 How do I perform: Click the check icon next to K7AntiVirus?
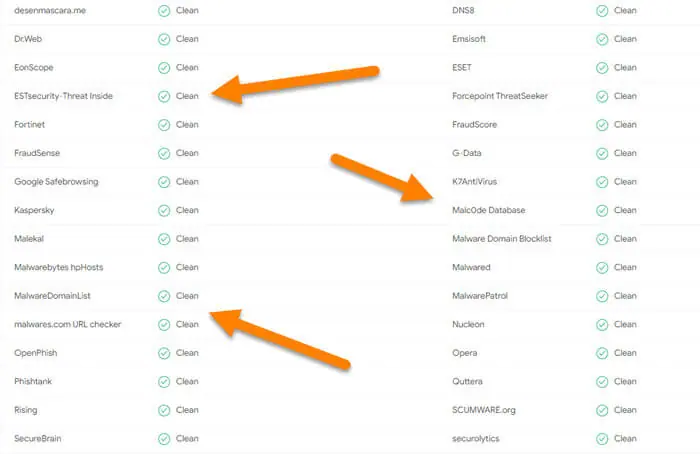click(x=602, y=182)
